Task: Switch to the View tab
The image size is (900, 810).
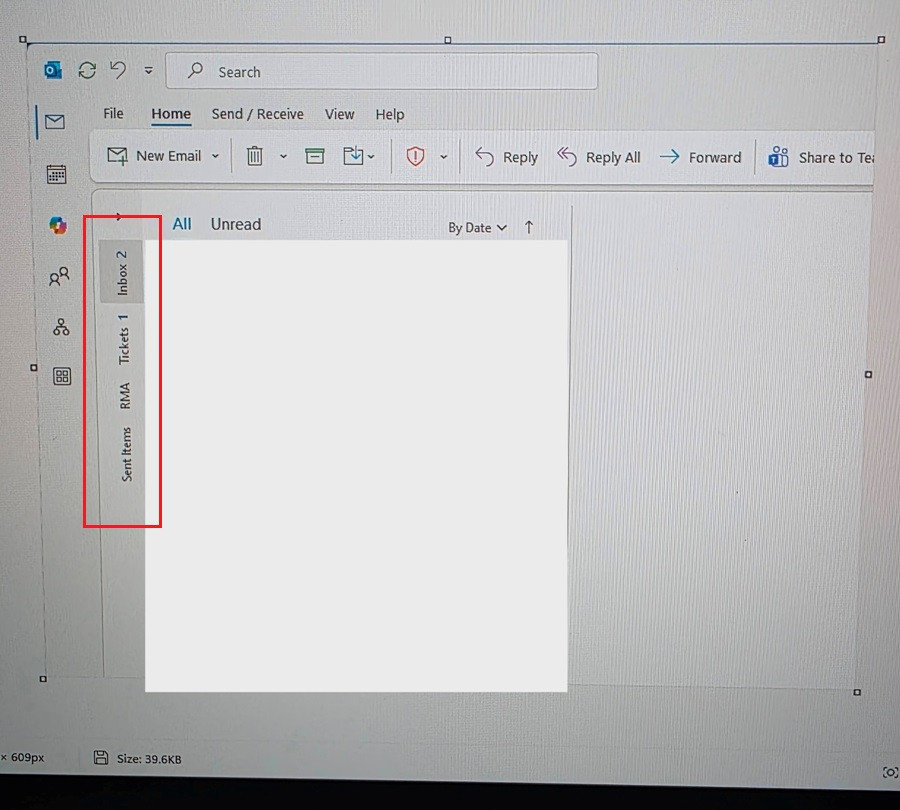Action: click(339, 114)
